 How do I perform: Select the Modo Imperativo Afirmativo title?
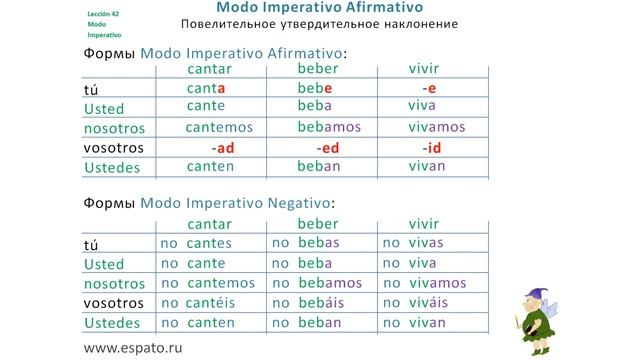pyautogui.click(x=320, y=7)
